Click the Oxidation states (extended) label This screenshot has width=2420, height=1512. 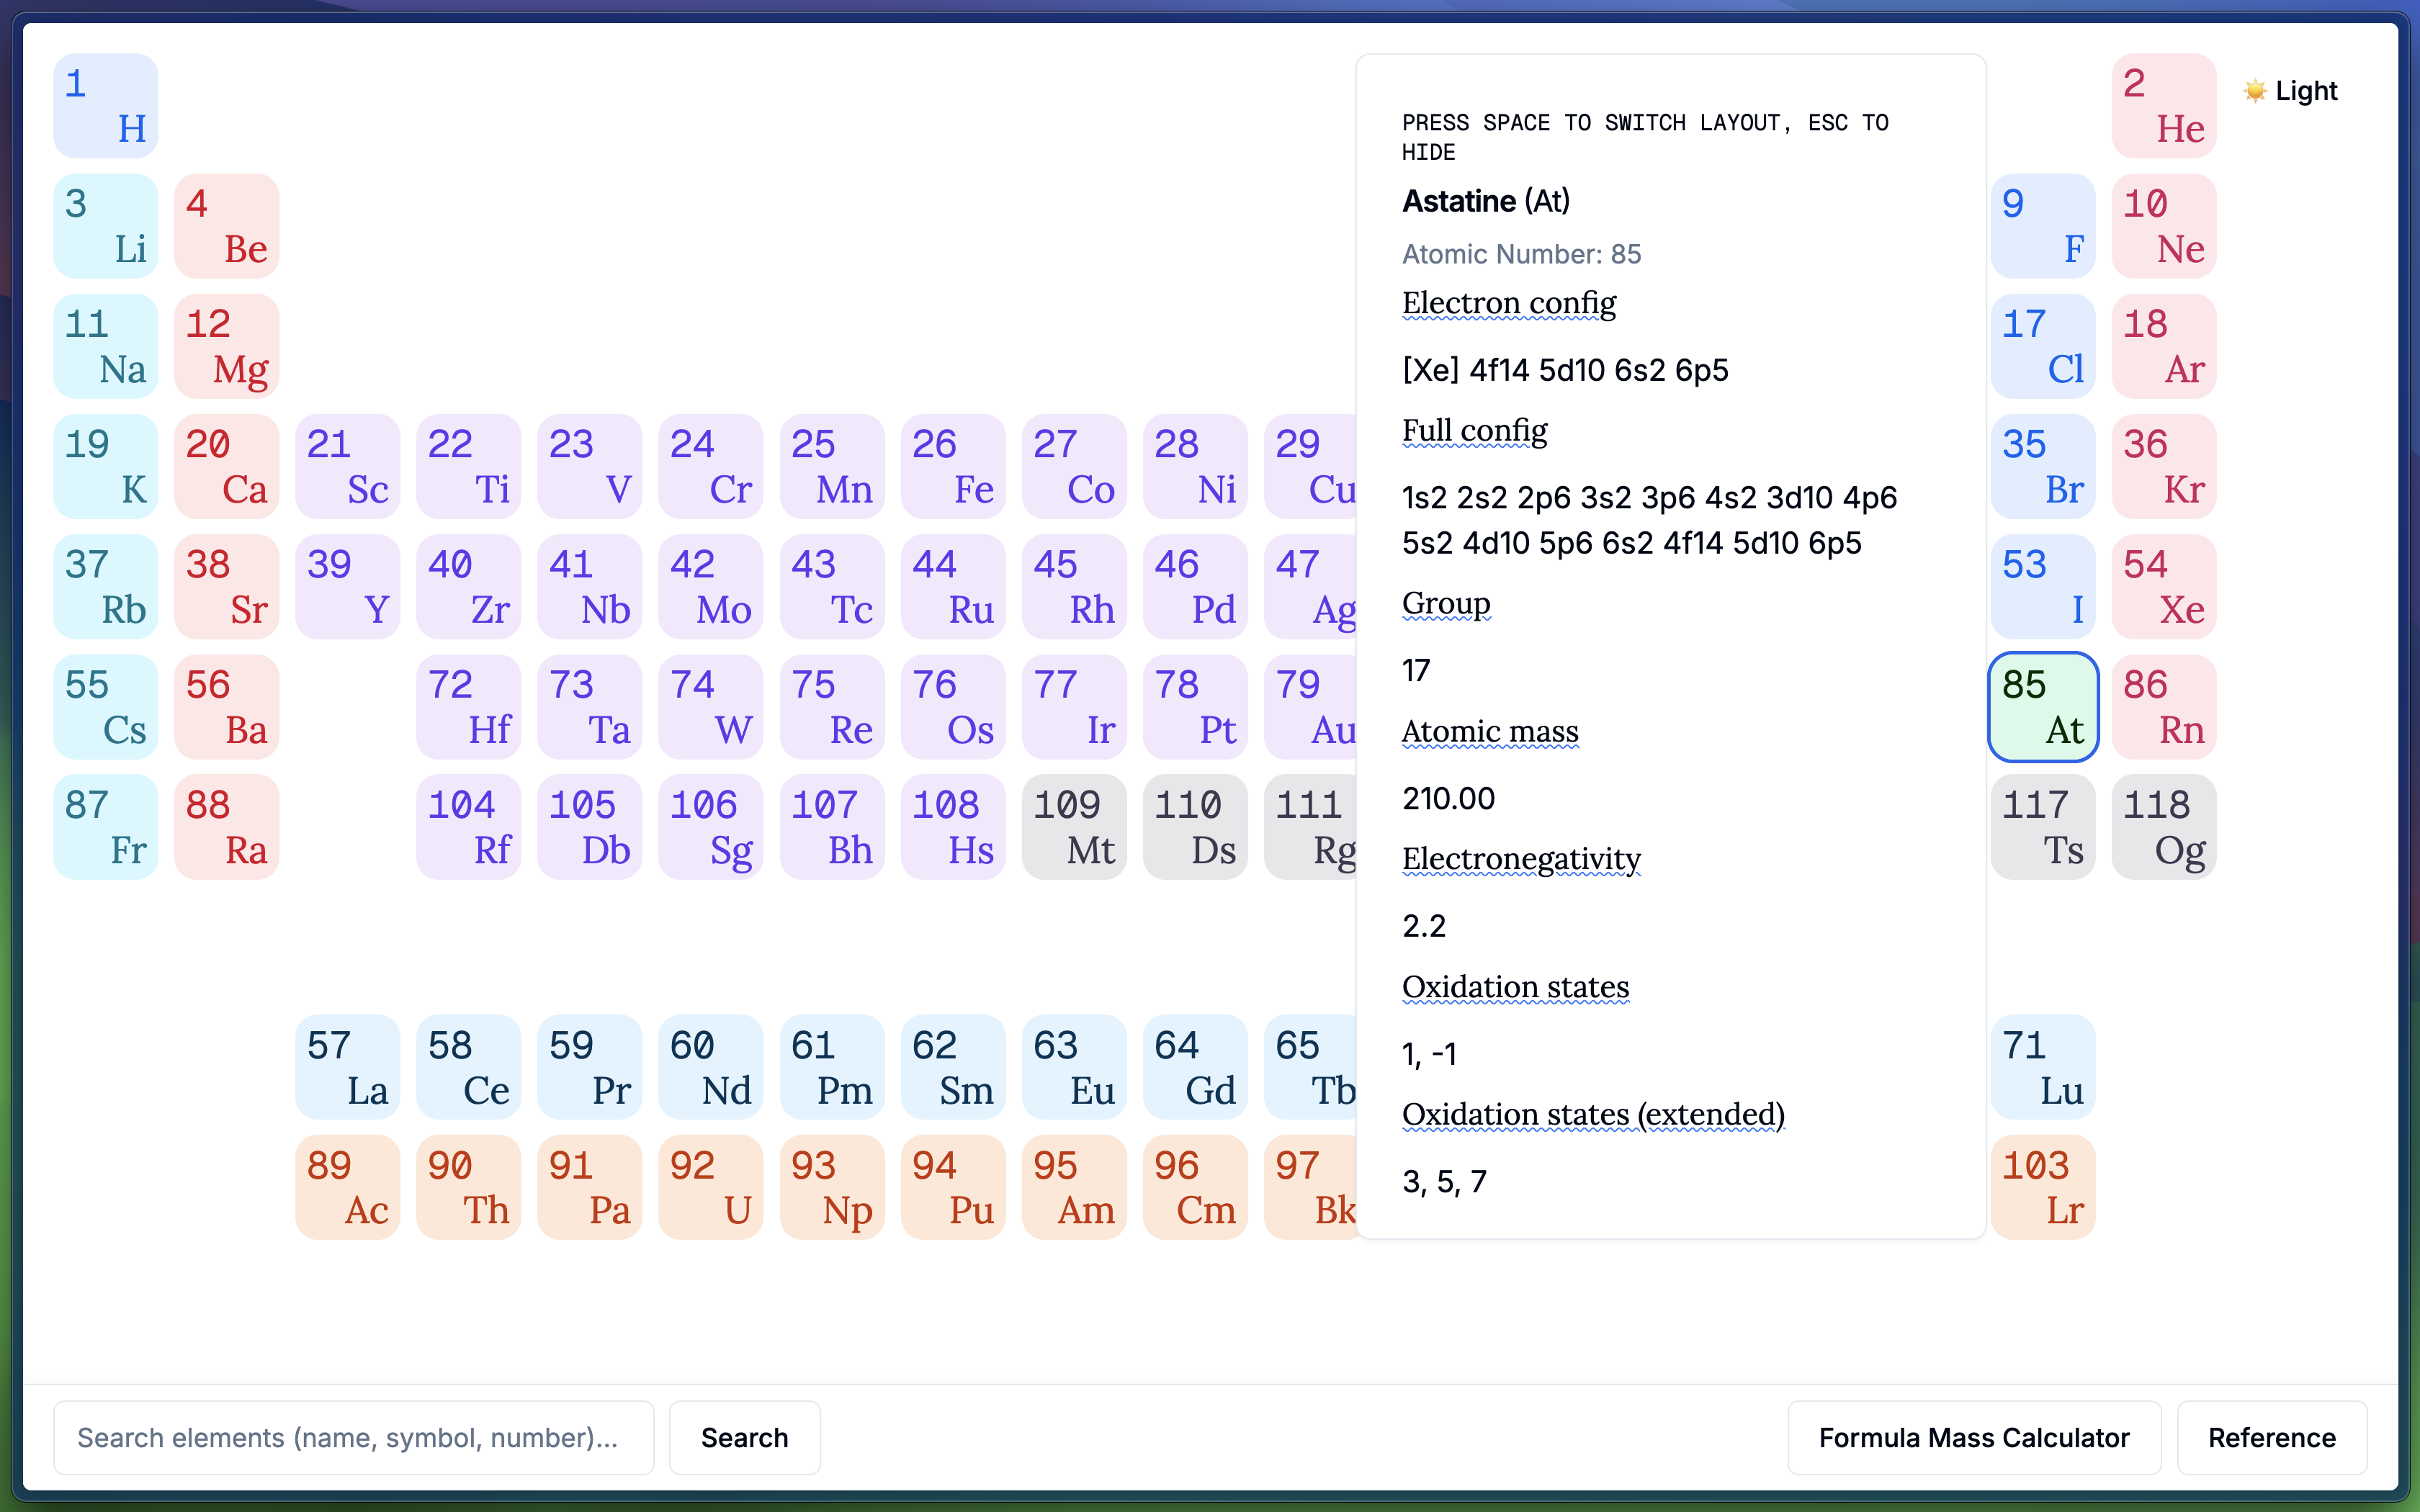(x=1592, y=1114)
